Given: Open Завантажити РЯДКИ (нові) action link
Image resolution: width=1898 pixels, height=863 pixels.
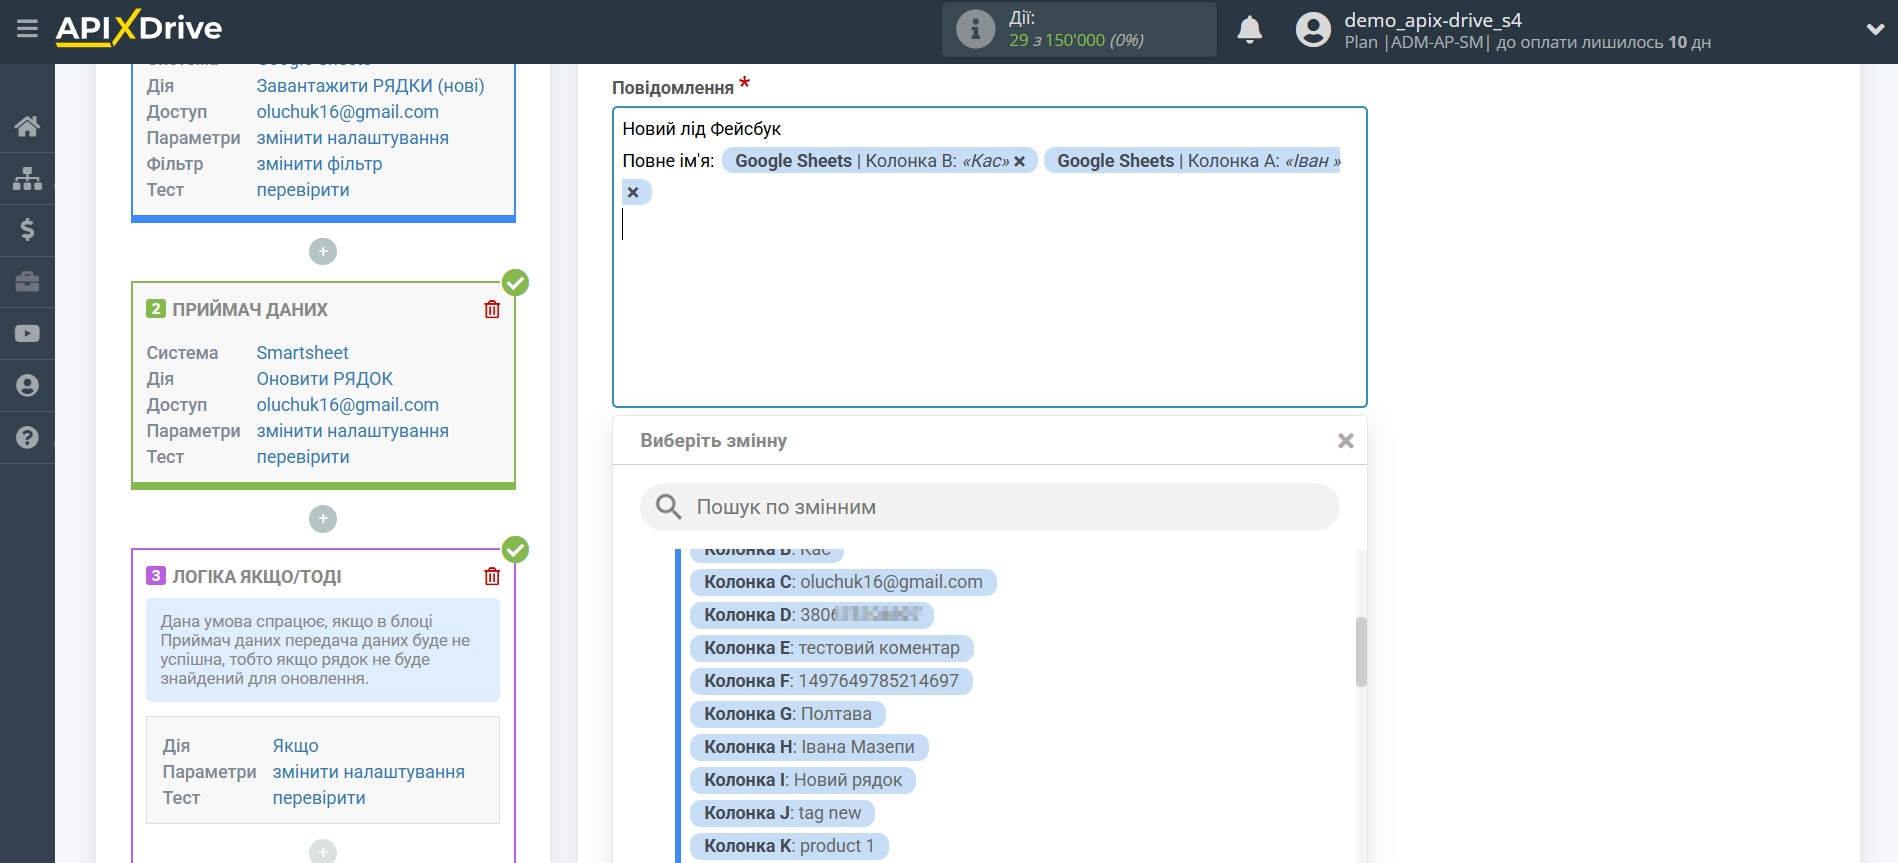Looking at the screenshot, I should coord(370,86).
